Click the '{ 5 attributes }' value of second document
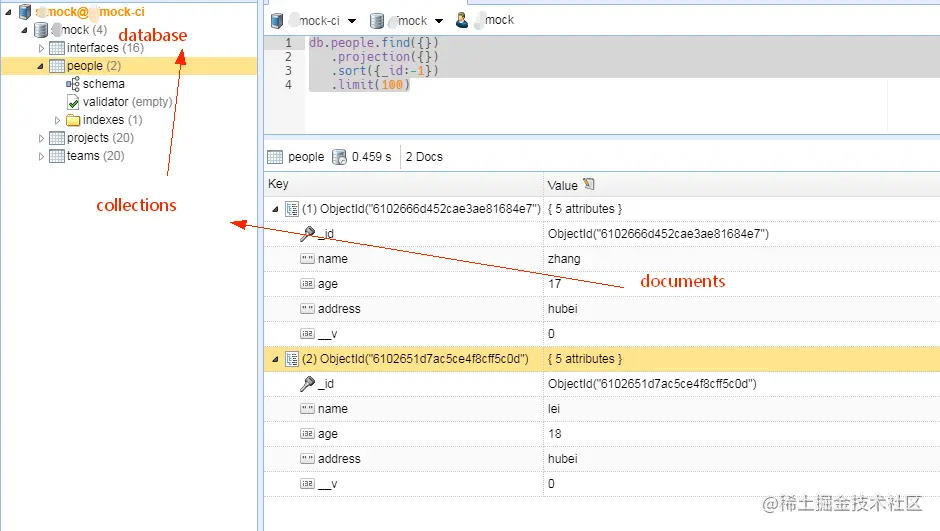The image size is (940, 531). pos(585,358)
